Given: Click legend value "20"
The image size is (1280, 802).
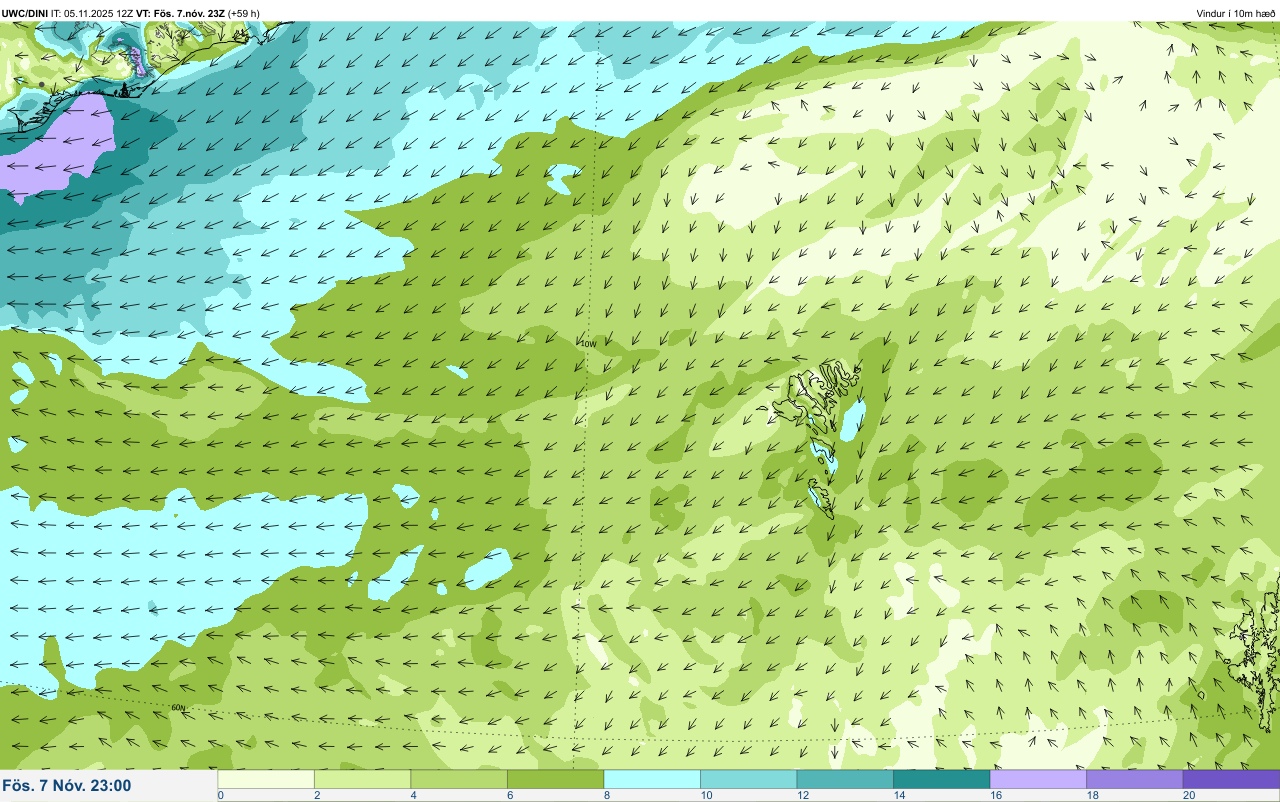Looking at the screenshot, I should pos(1189,795).
